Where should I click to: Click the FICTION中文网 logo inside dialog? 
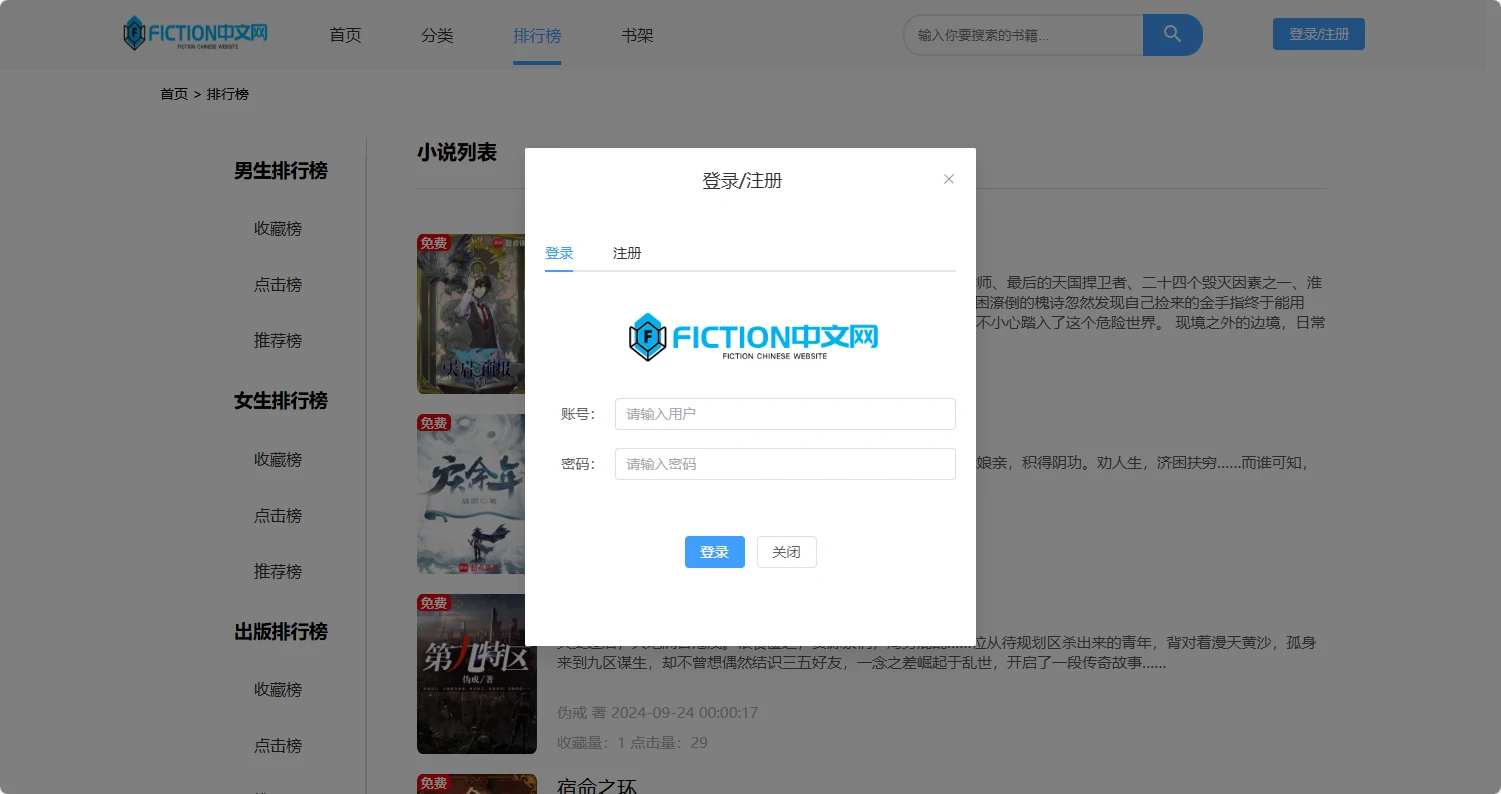(x=753, y=337)
